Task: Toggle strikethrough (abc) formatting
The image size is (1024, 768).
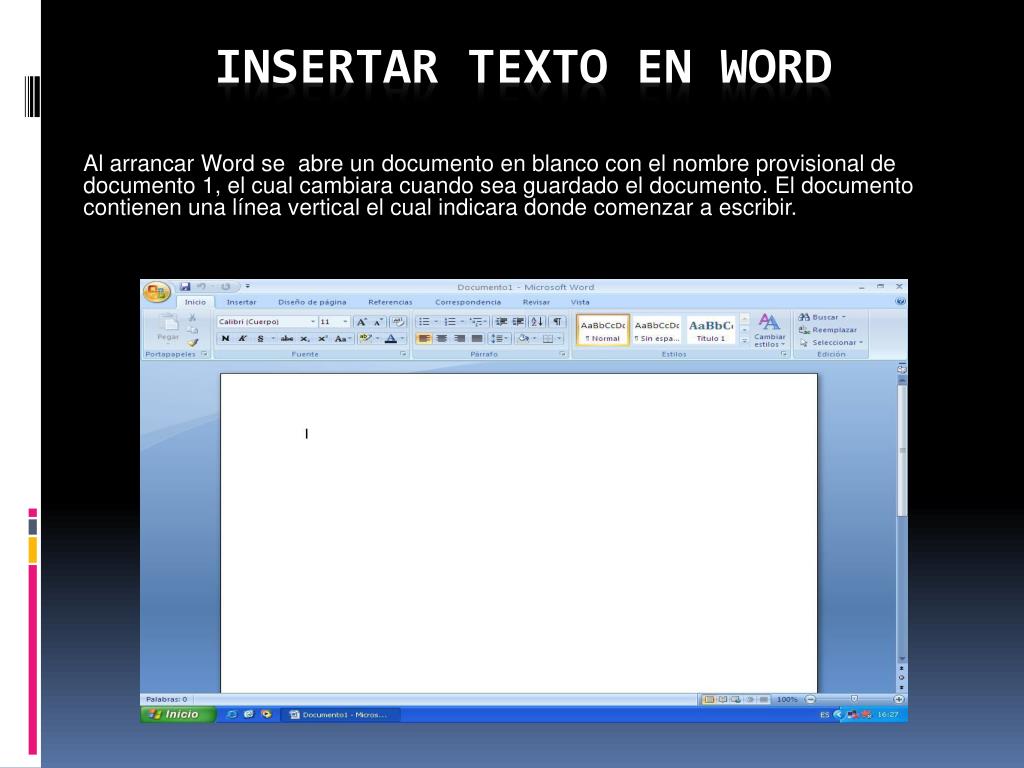Action: (x=287, y=338)
